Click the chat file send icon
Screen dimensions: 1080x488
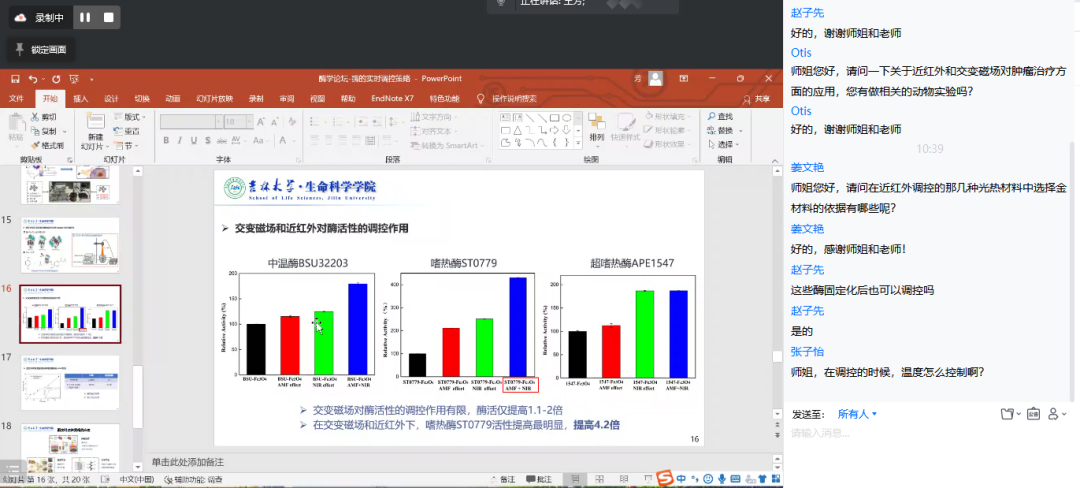click(1007, 414)
